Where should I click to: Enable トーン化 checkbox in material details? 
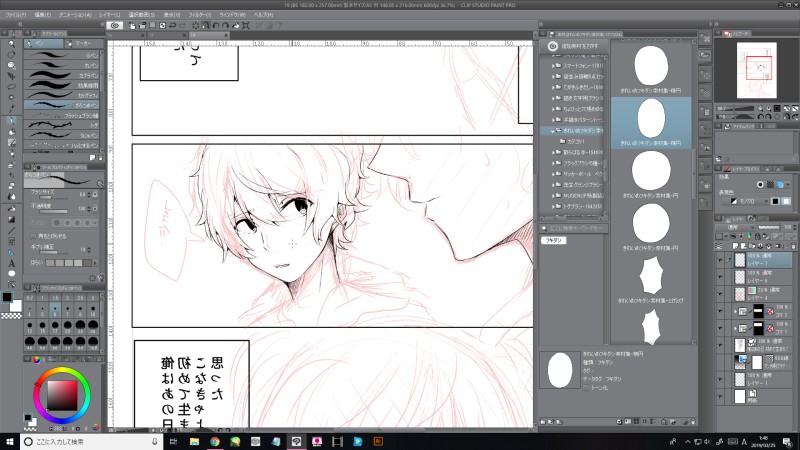(x=586, y=388)
